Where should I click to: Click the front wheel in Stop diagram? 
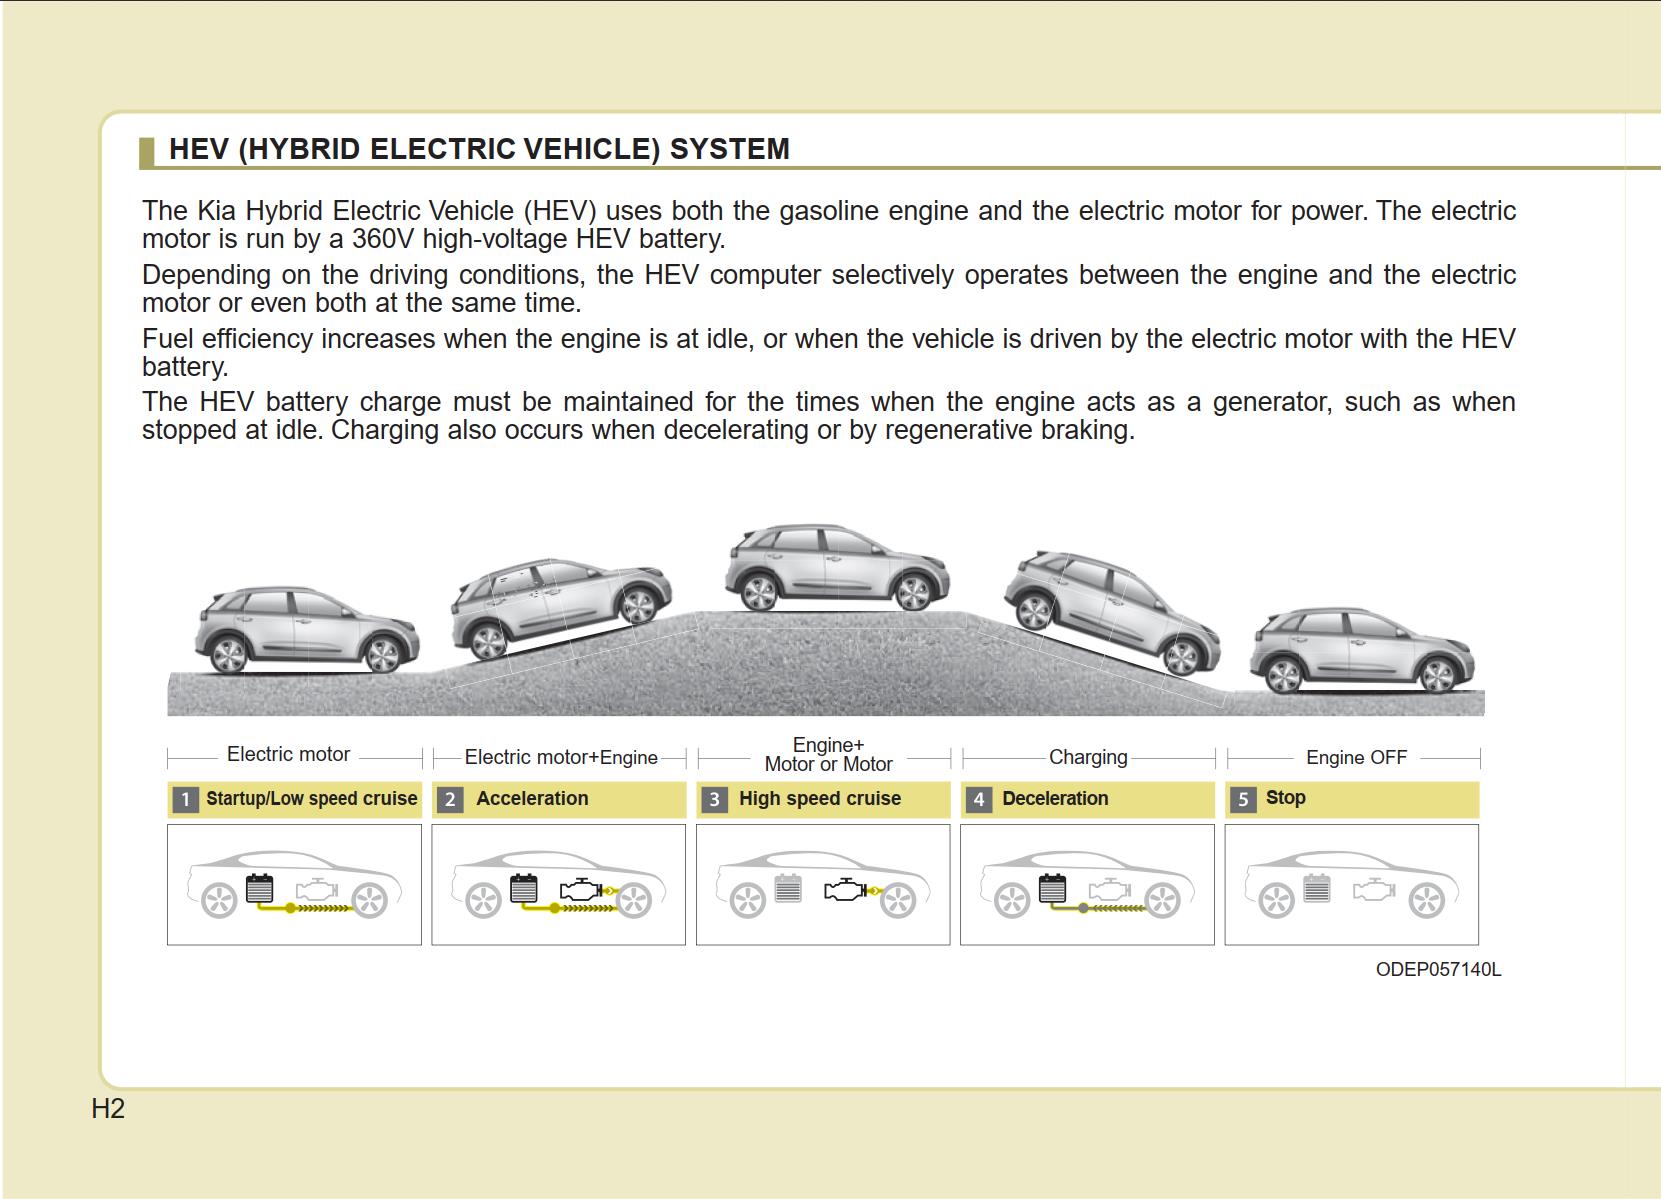coord(1427,901)
